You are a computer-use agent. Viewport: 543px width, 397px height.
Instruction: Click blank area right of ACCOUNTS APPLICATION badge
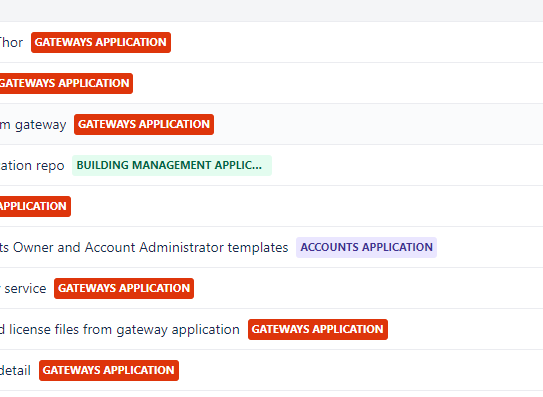[x=490, y=247]
